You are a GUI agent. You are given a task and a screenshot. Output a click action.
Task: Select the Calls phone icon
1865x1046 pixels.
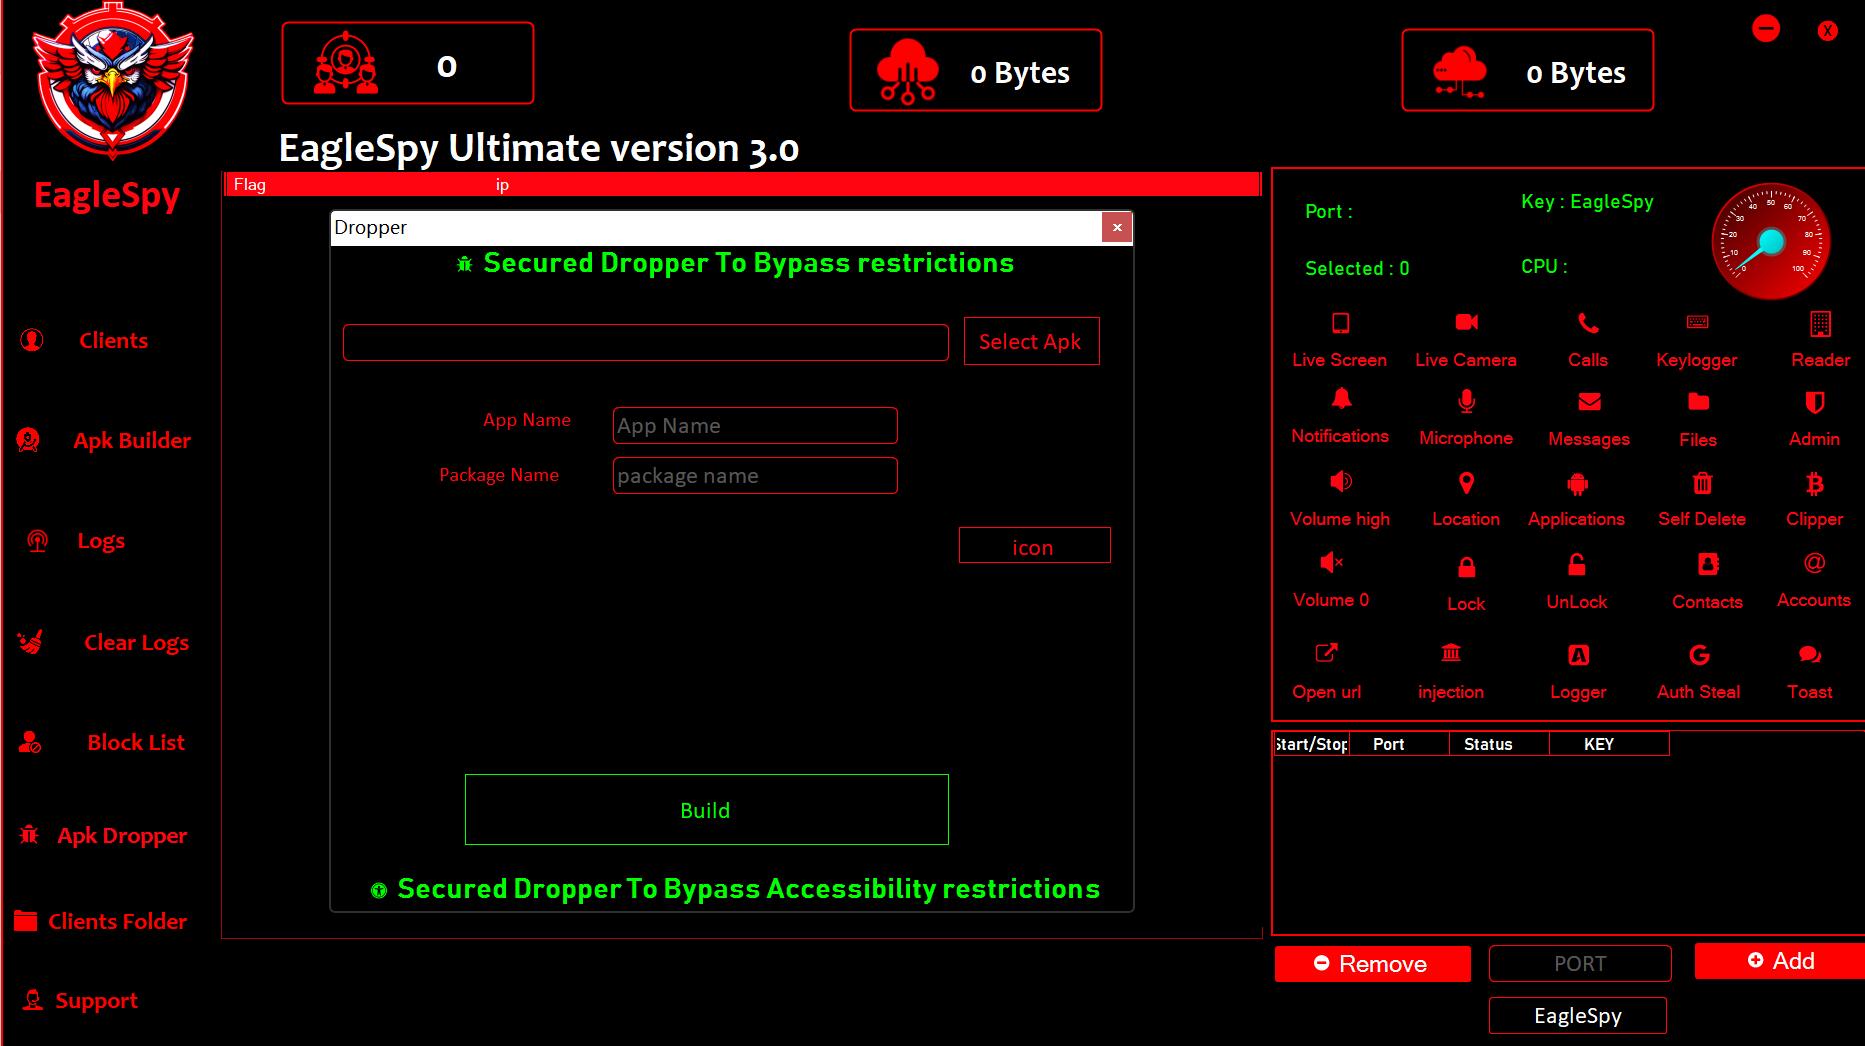click(1588, 323)
